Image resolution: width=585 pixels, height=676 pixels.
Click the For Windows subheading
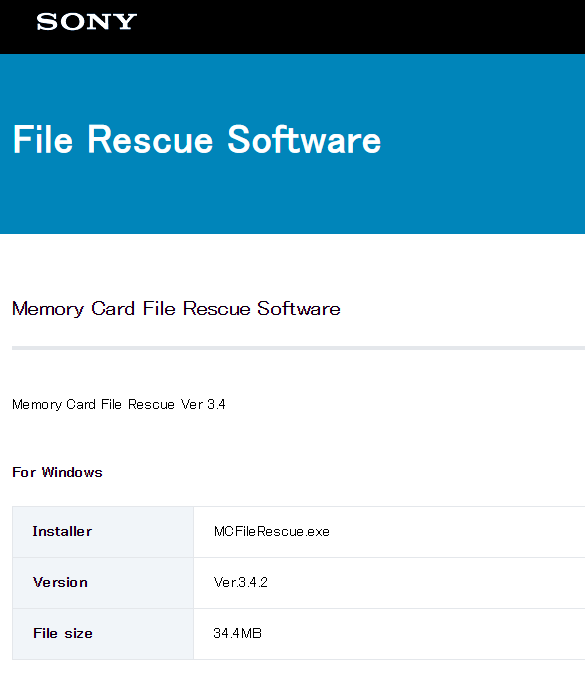(57, 472)
